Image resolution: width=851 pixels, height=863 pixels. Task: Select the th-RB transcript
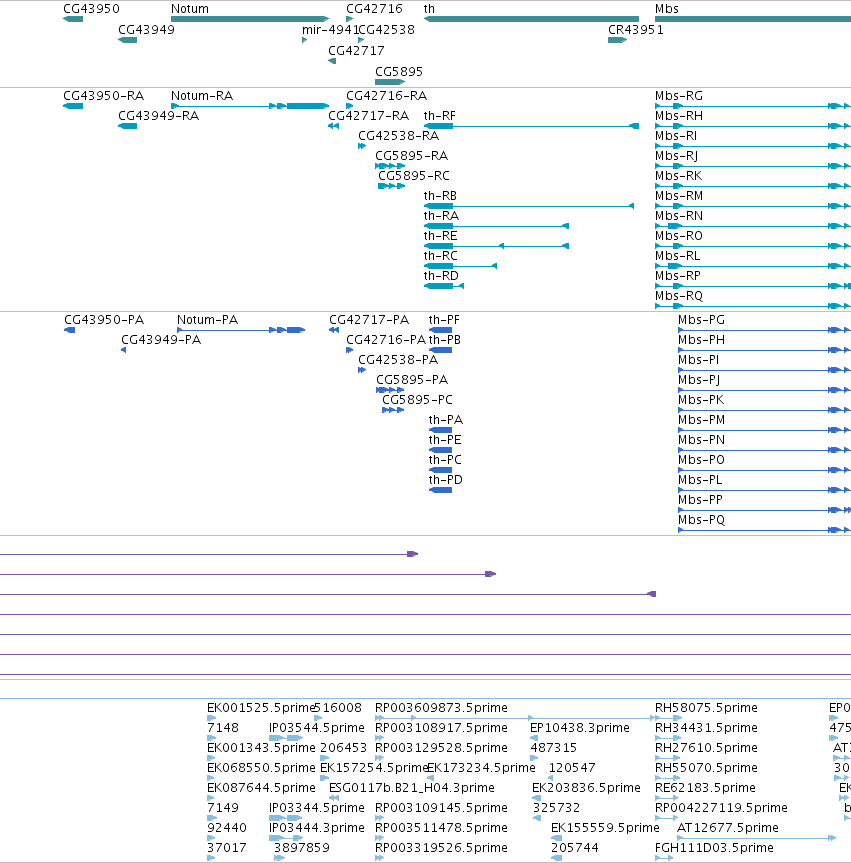pyautogui.click(x=528, y=206)
